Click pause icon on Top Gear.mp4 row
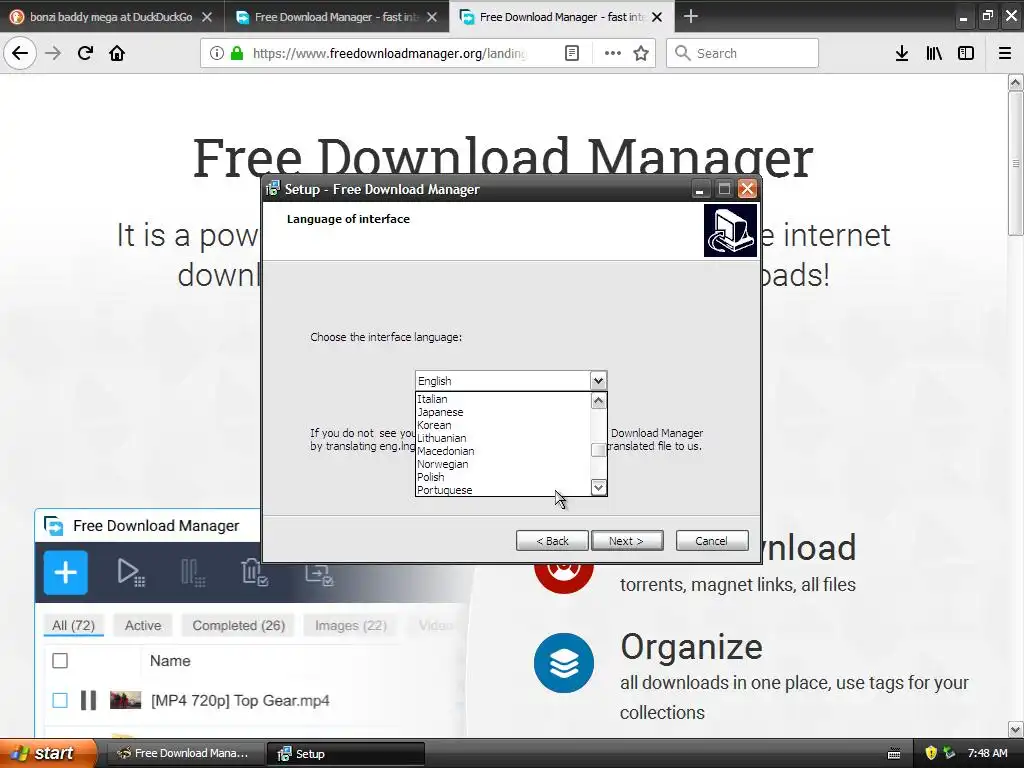 click(88, 701)
